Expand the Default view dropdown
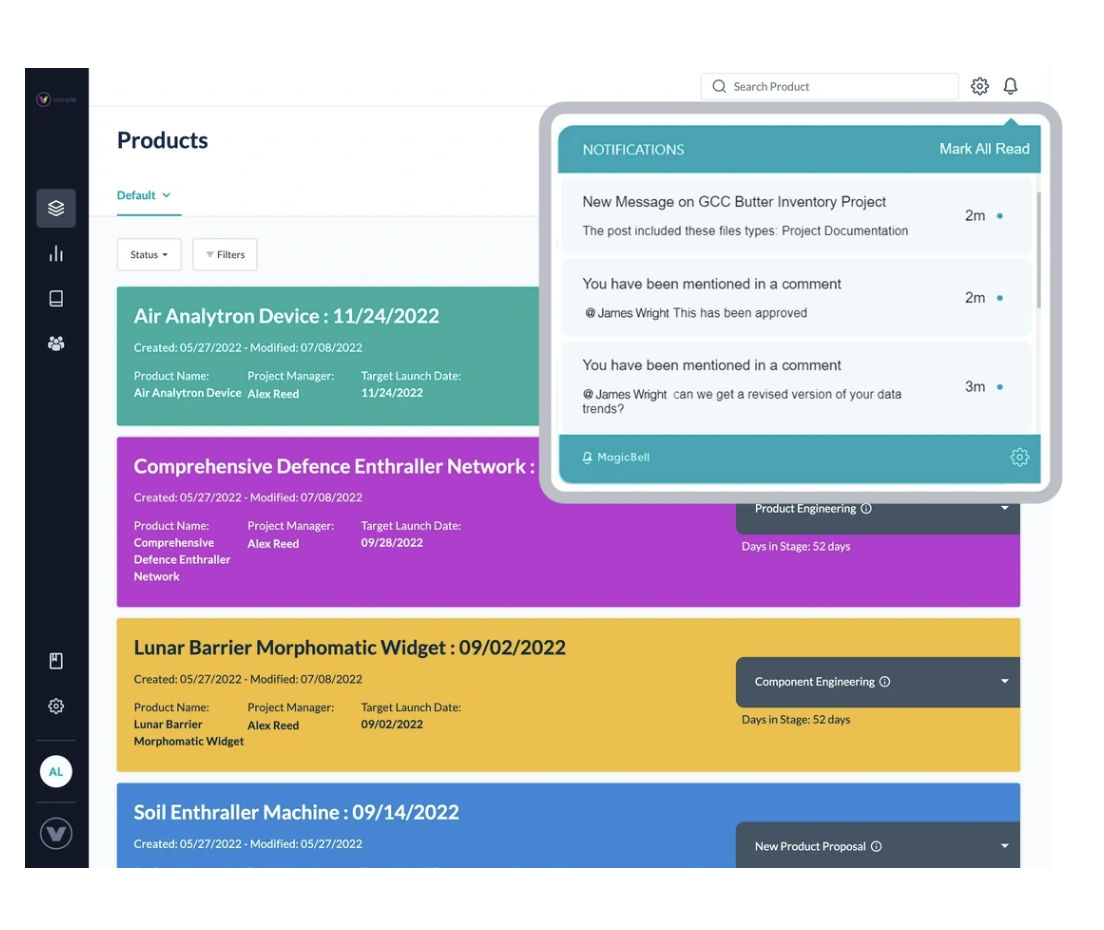The image size is (1104, 930). (x=144, y=196)
